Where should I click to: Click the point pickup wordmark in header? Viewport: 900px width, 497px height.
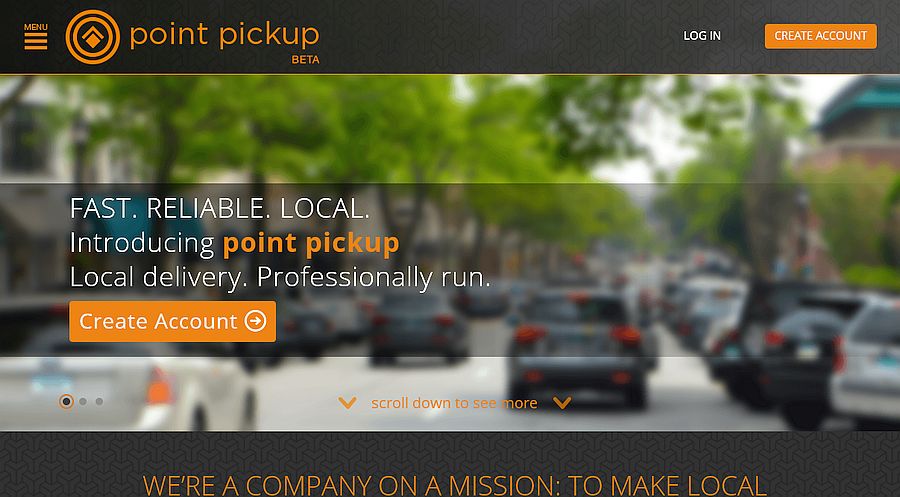pyautogui.click(x=224, y=36)
